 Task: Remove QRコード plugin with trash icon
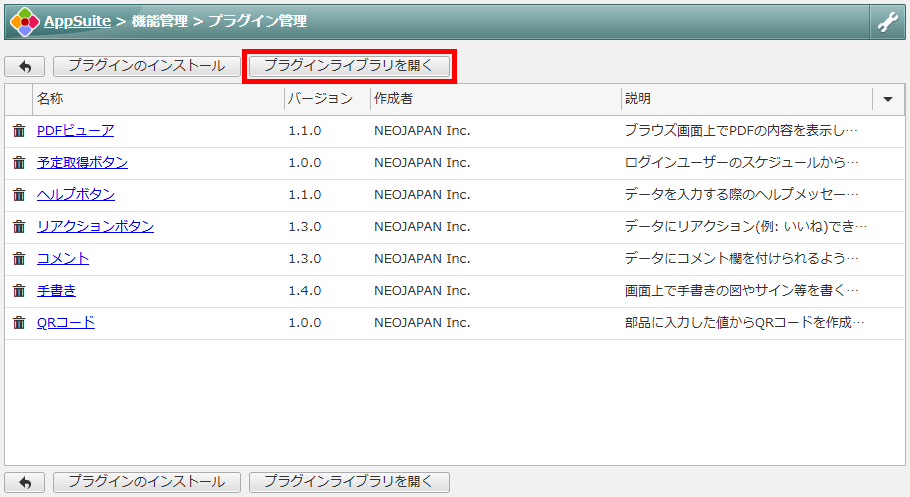coord(19,322)
